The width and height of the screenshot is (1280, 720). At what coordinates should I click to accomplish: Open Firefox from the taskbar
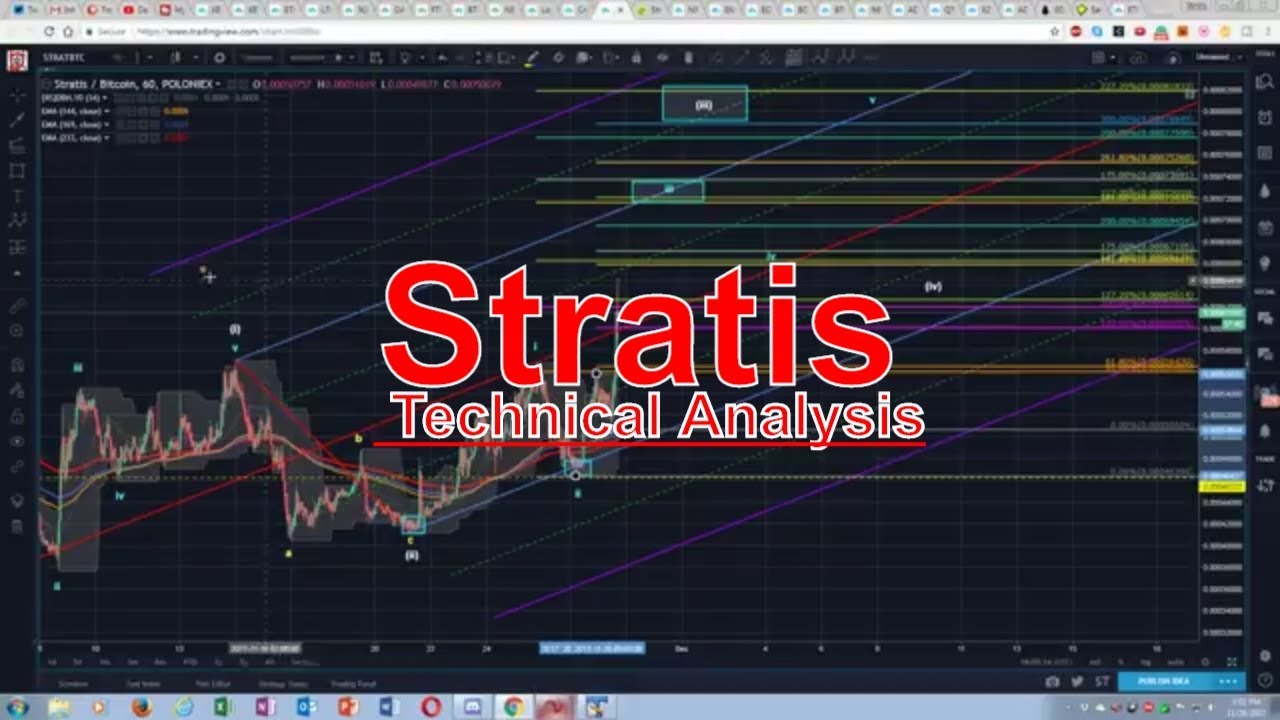(140, 707)
